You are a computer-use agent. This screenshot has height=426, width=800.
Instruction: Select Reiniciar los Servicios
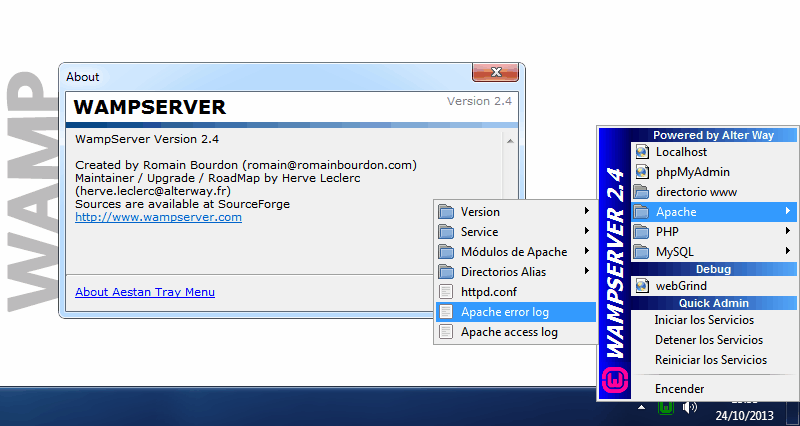[714, 360]
